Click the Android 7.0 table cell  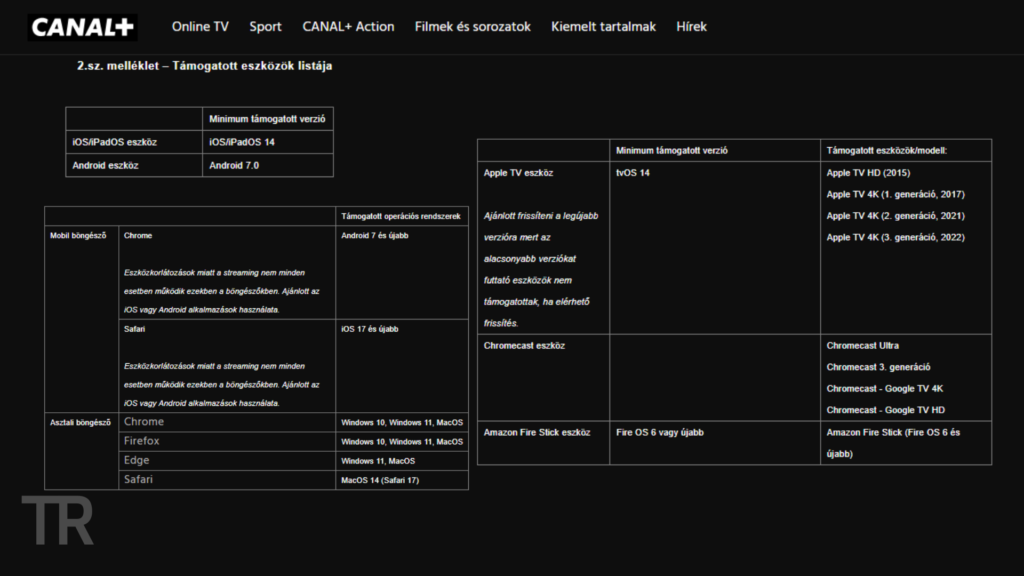tap(234, 165)
